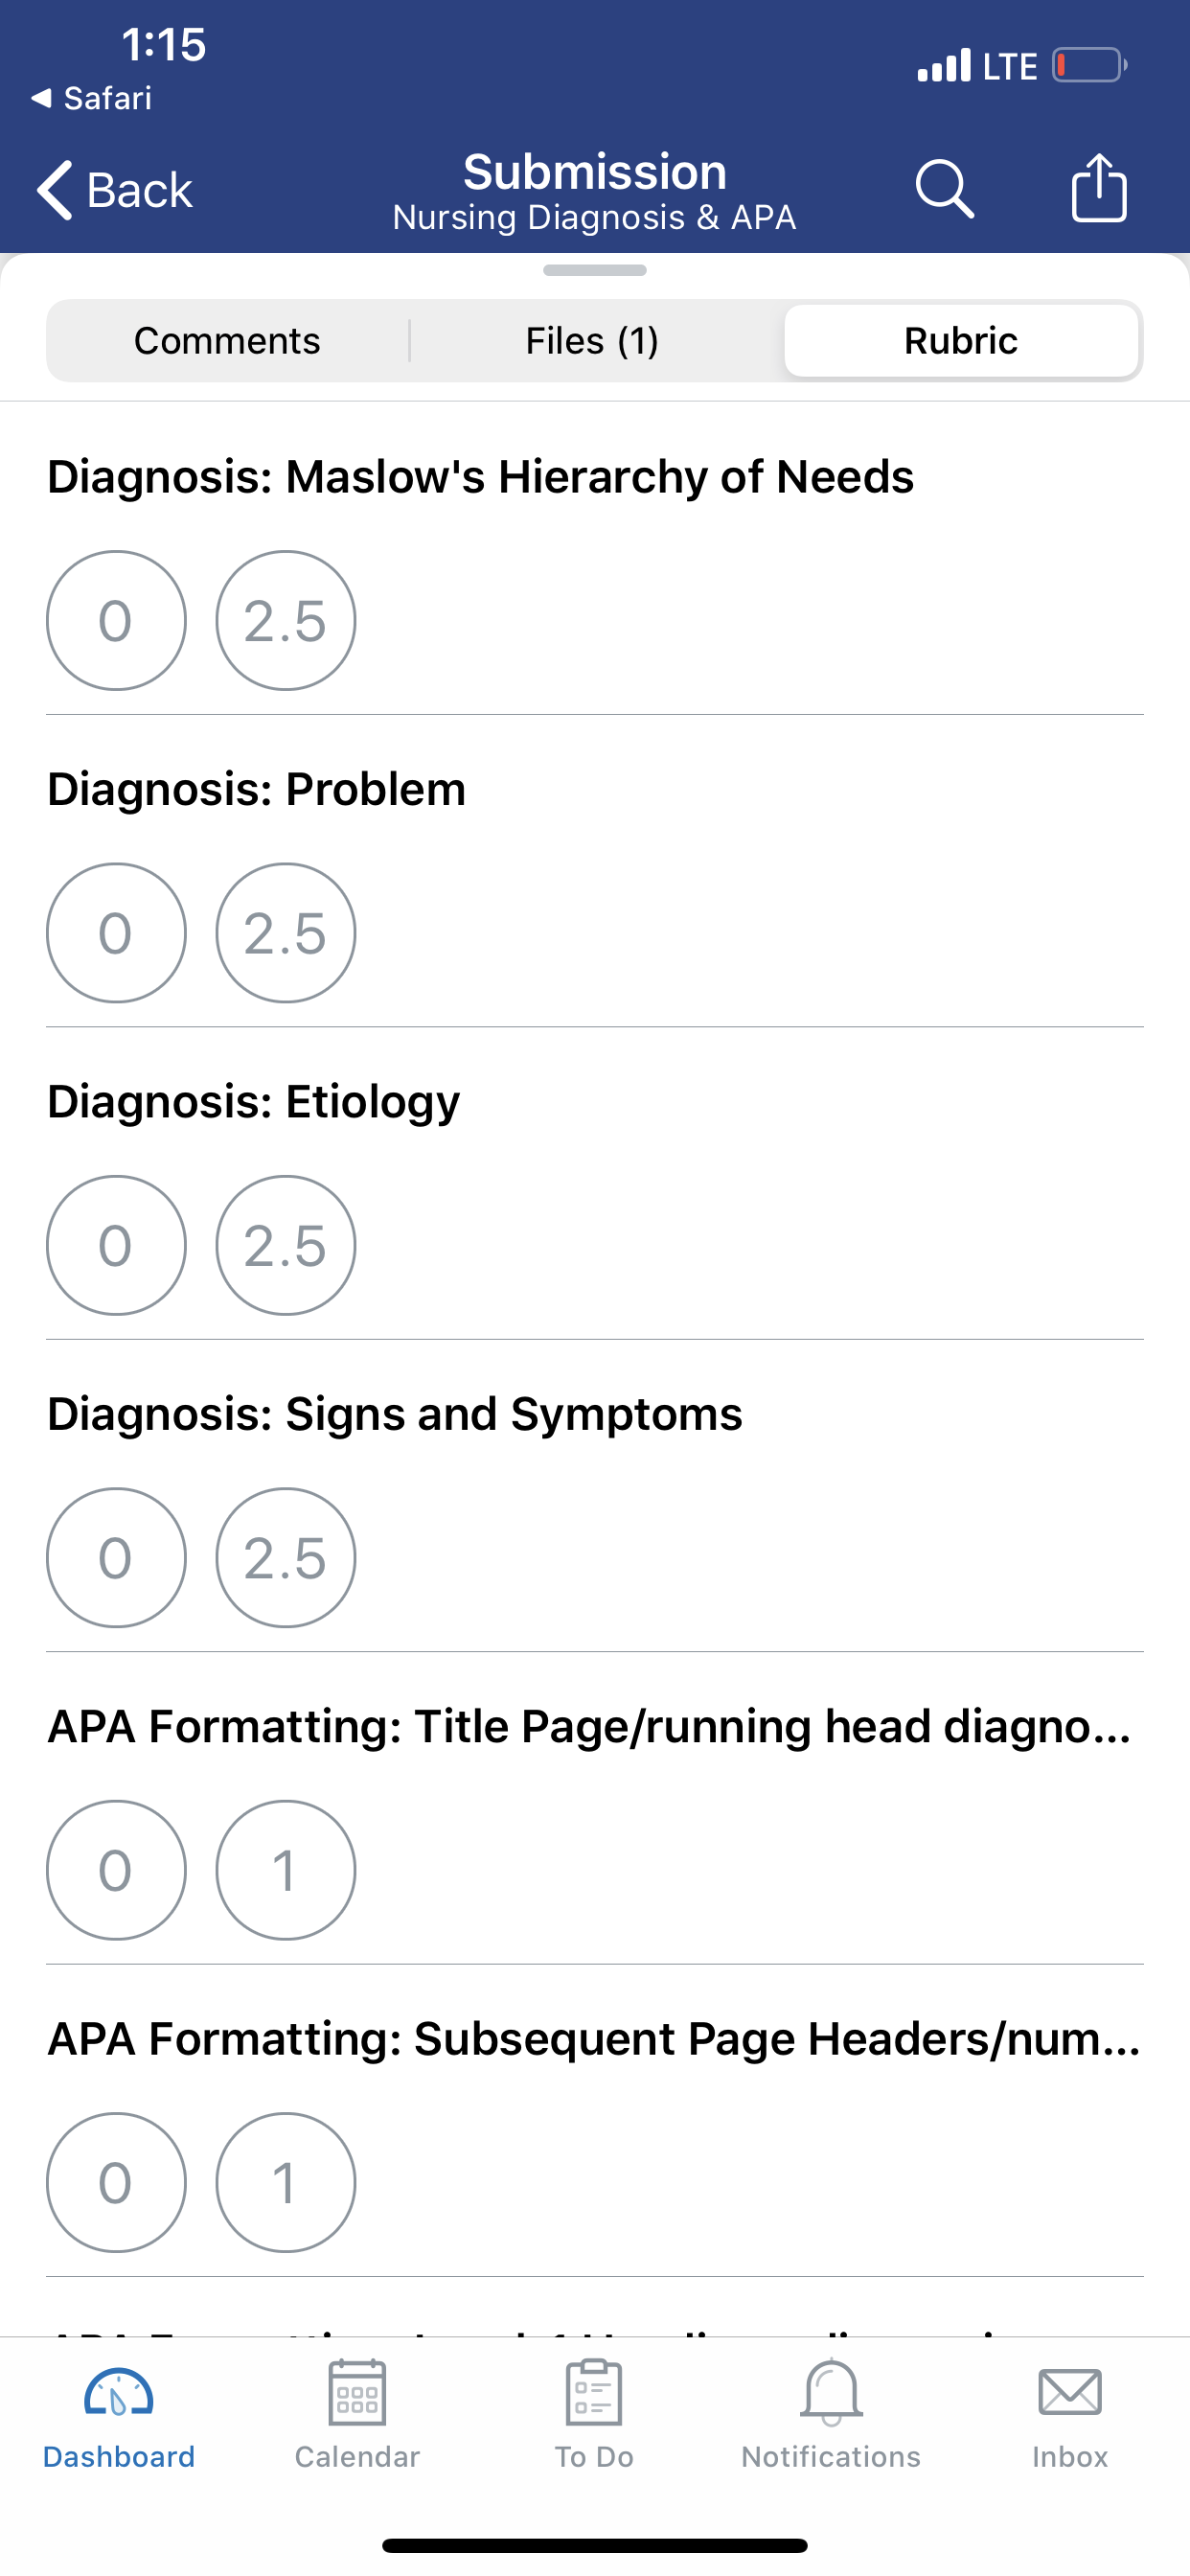Open the share icon in header

coord(1099,187)
